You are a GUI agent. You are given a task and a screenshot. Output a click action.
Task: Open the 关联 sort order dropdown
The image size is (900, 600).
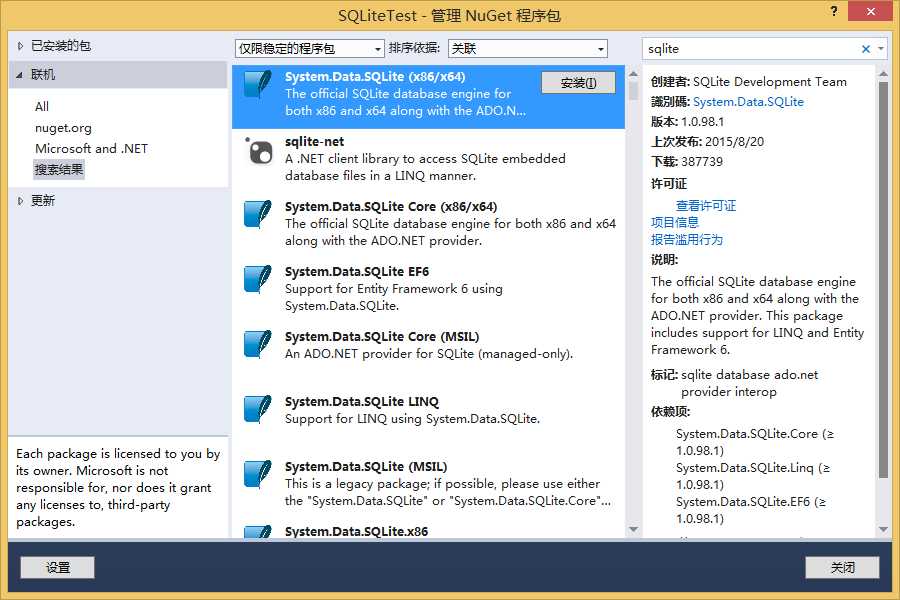527,49
